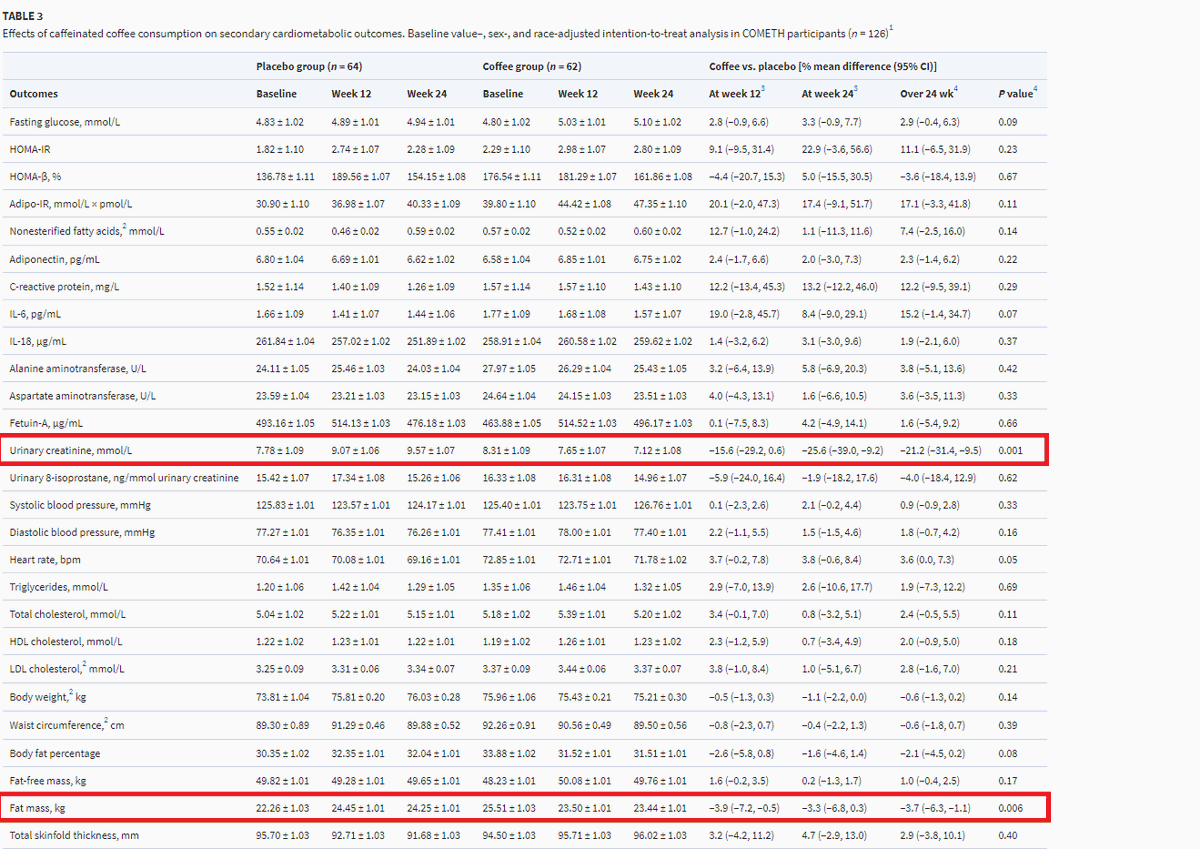This screenshot has height=849, width=1200.
Task: Click the 136.78 ± 1.11 HOMA-β cell
Action: pyautogui.click(x=286, y=176)
